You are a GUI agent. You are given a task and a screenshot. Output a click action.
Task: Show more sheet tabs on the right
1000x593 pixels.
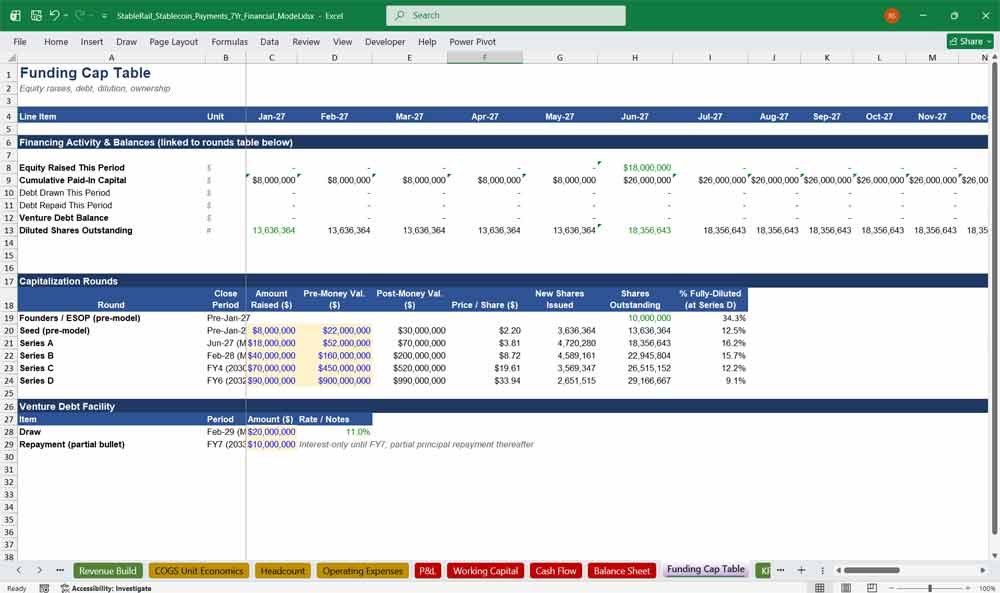coord(781,570)
